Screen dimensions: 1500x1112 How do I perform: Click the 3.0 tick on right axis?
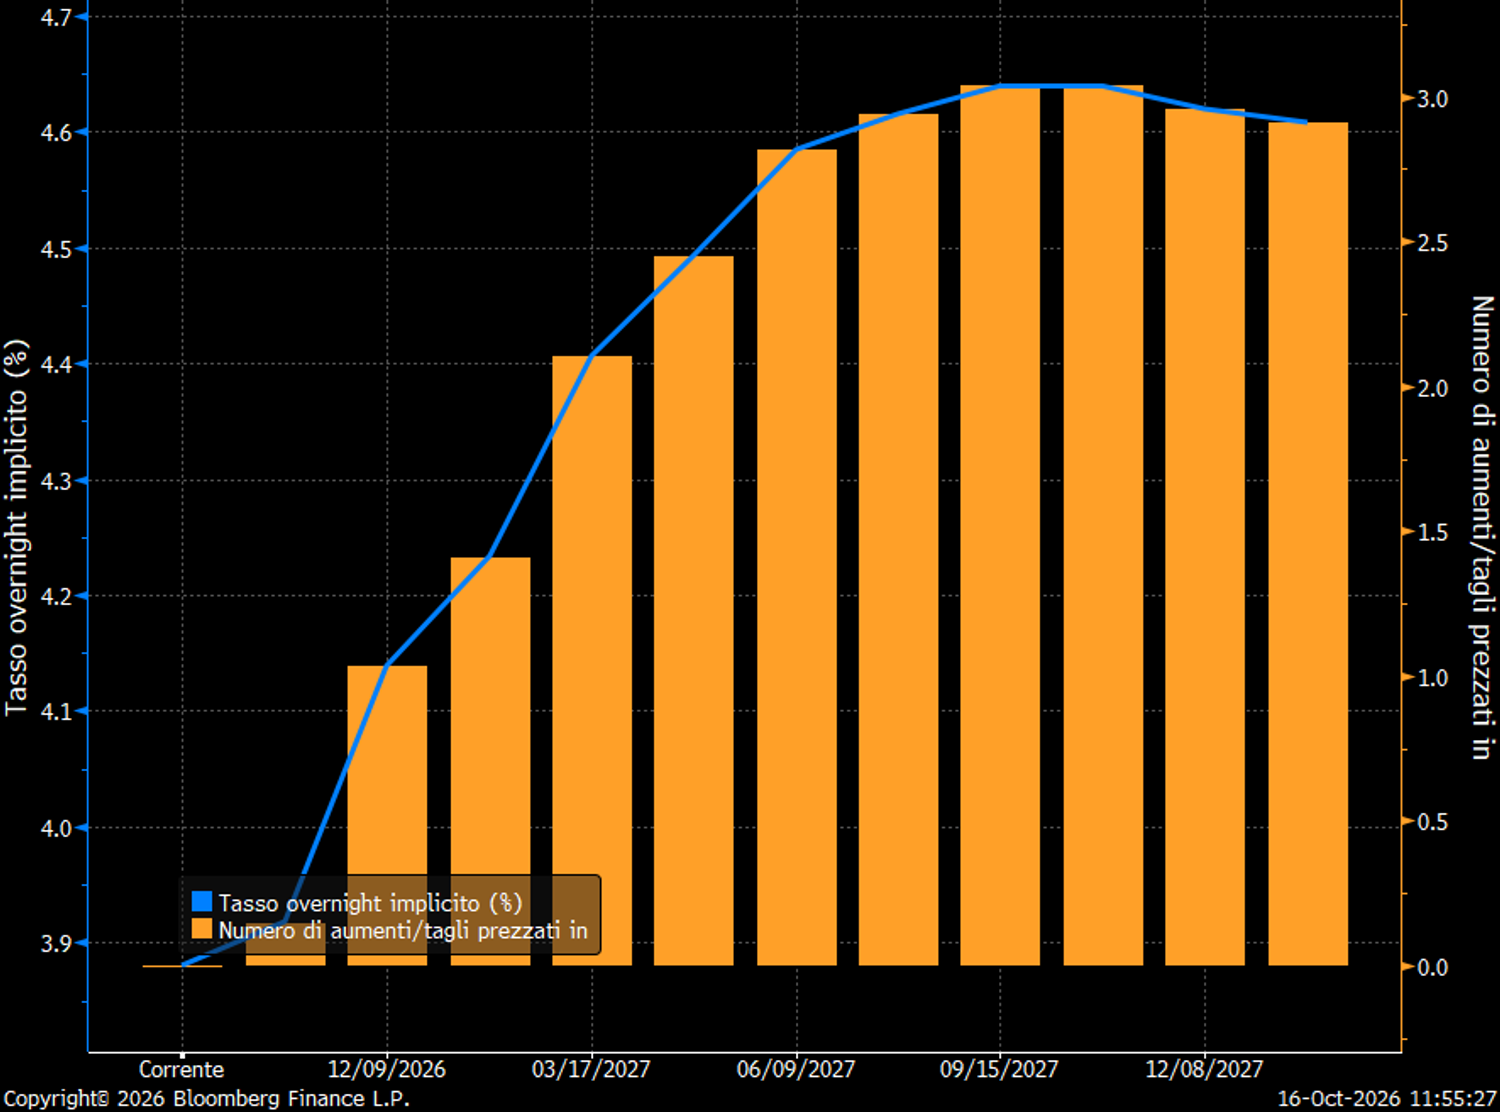(x=1432, y=99)
